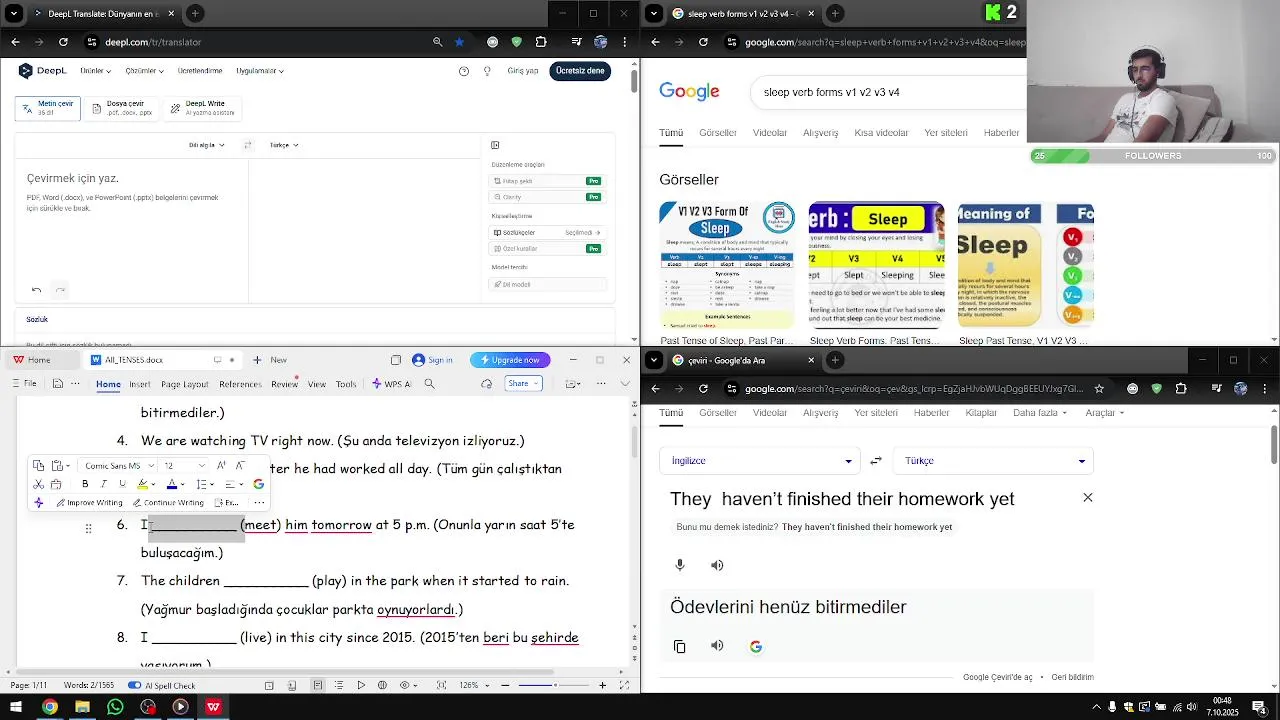Viewport: 1280px width, 720px height.
Task: Toggle DeepL side panel collapse icon
Action: (x=495, y=145)
